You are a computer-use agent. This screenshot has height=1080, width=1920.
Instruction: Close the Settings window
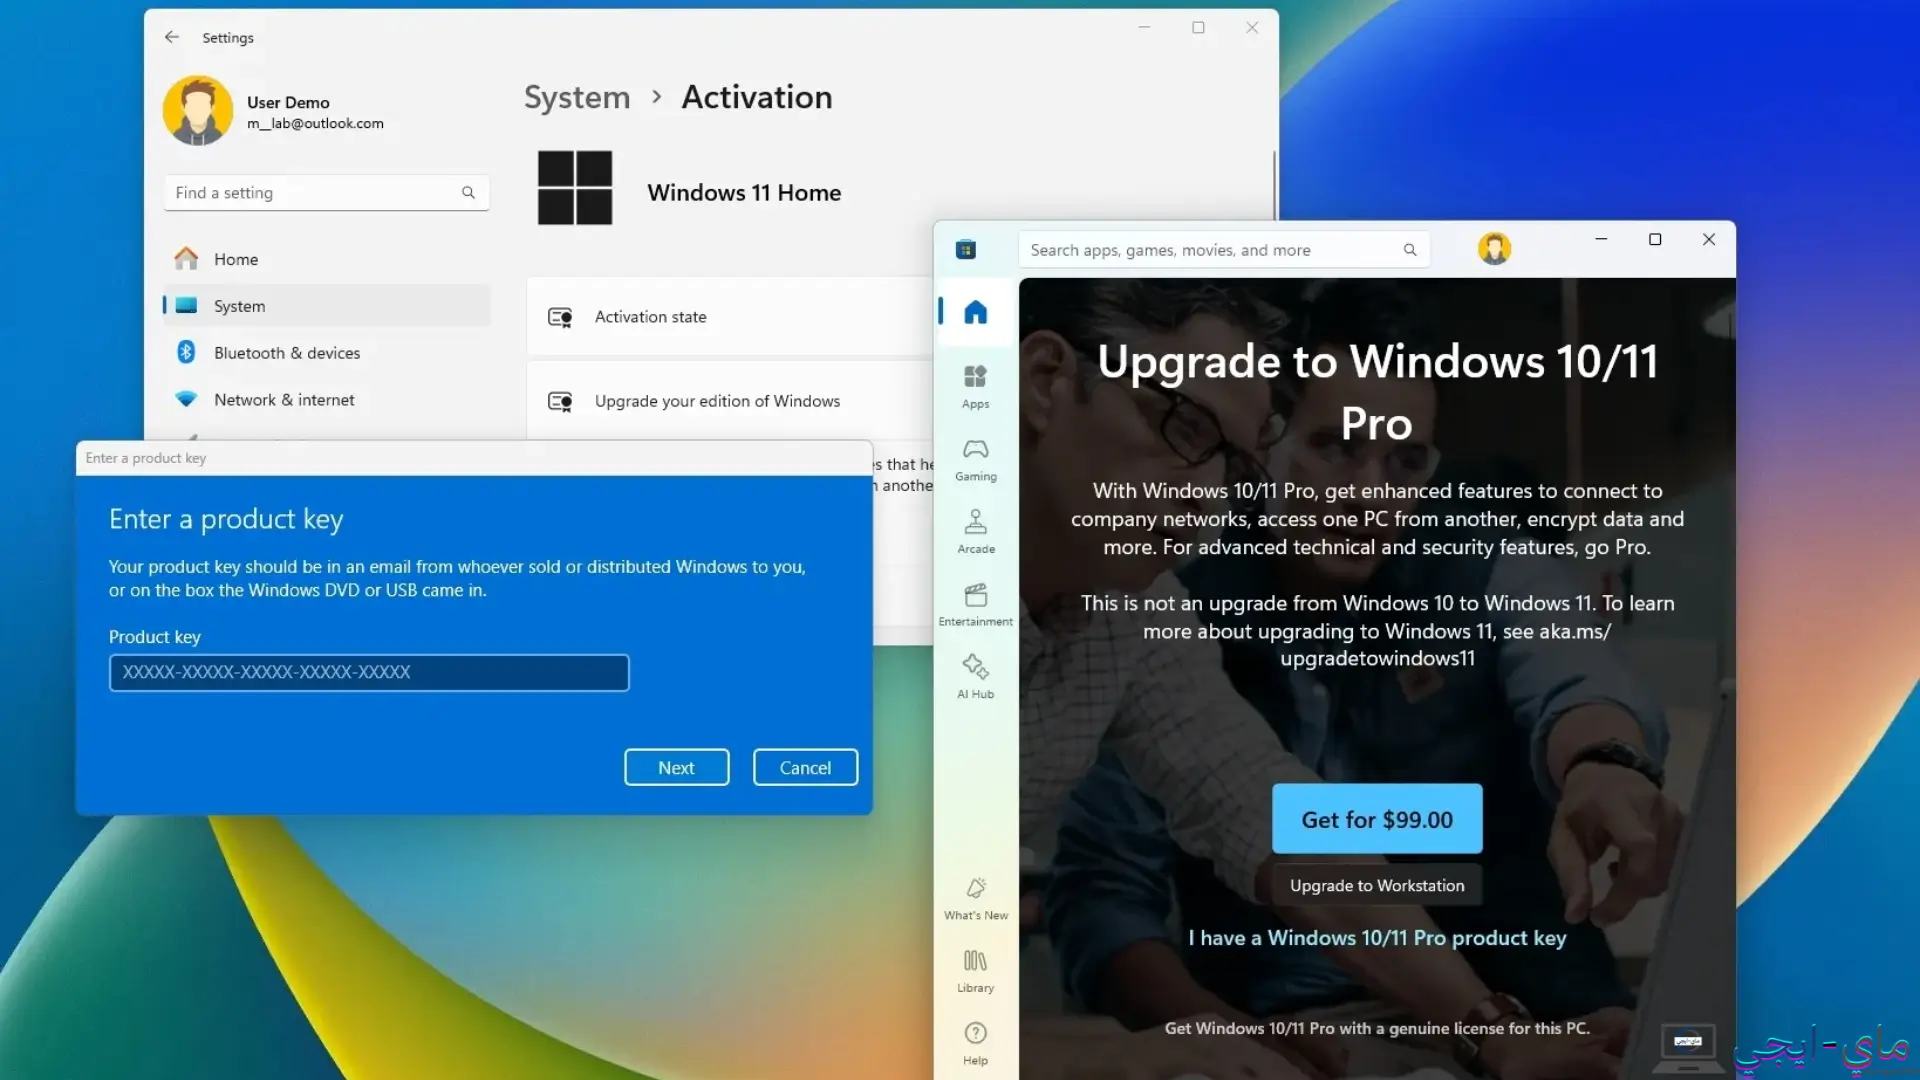coord(1252,28)
